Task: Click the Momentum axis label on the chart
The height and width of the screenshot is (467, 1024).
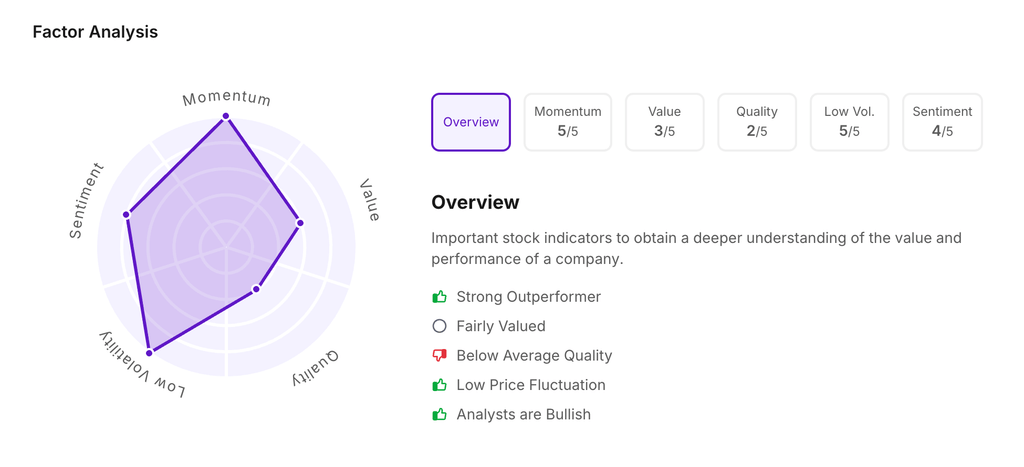Action: [226, 98]
